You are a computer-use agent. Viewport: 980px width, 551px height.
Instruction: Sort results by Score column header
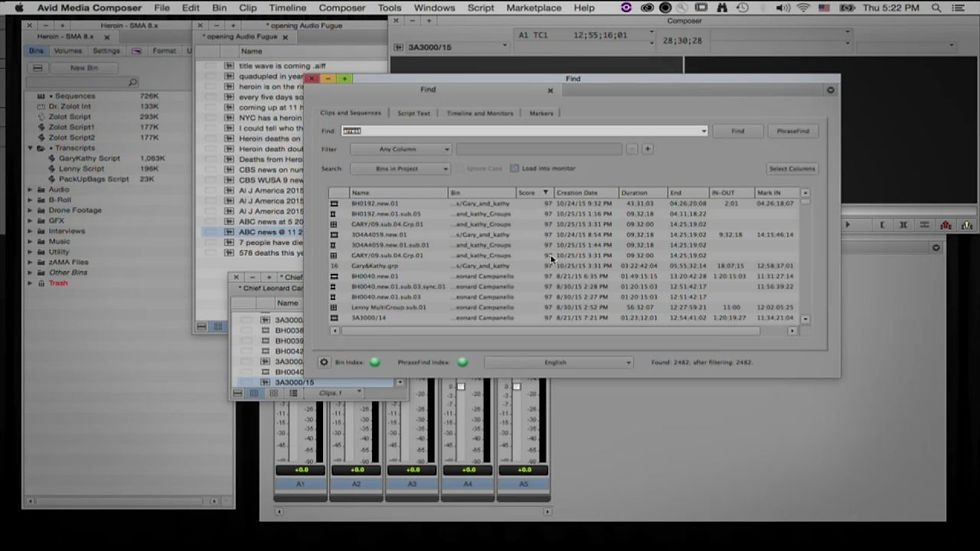click(x=534, y=193)
